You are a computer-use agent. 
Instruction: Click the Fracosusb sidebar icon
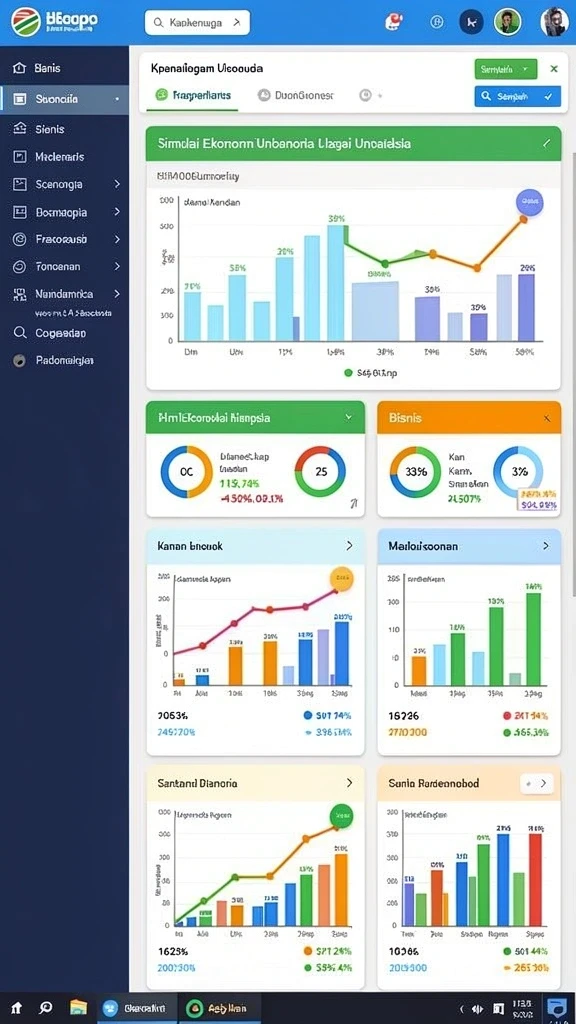click(20, 240)
